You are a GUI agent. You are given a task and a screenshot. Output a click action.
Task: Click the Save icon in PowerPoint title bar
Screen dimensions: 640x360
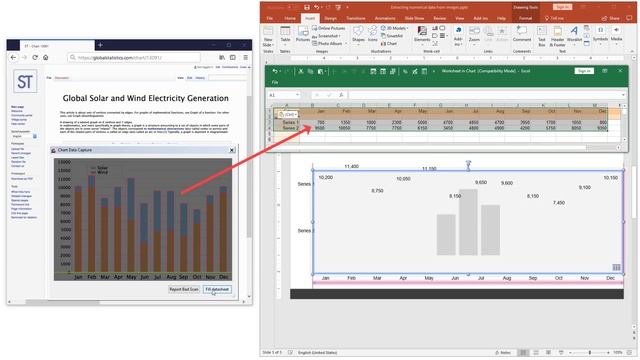(x=307, y=7)
